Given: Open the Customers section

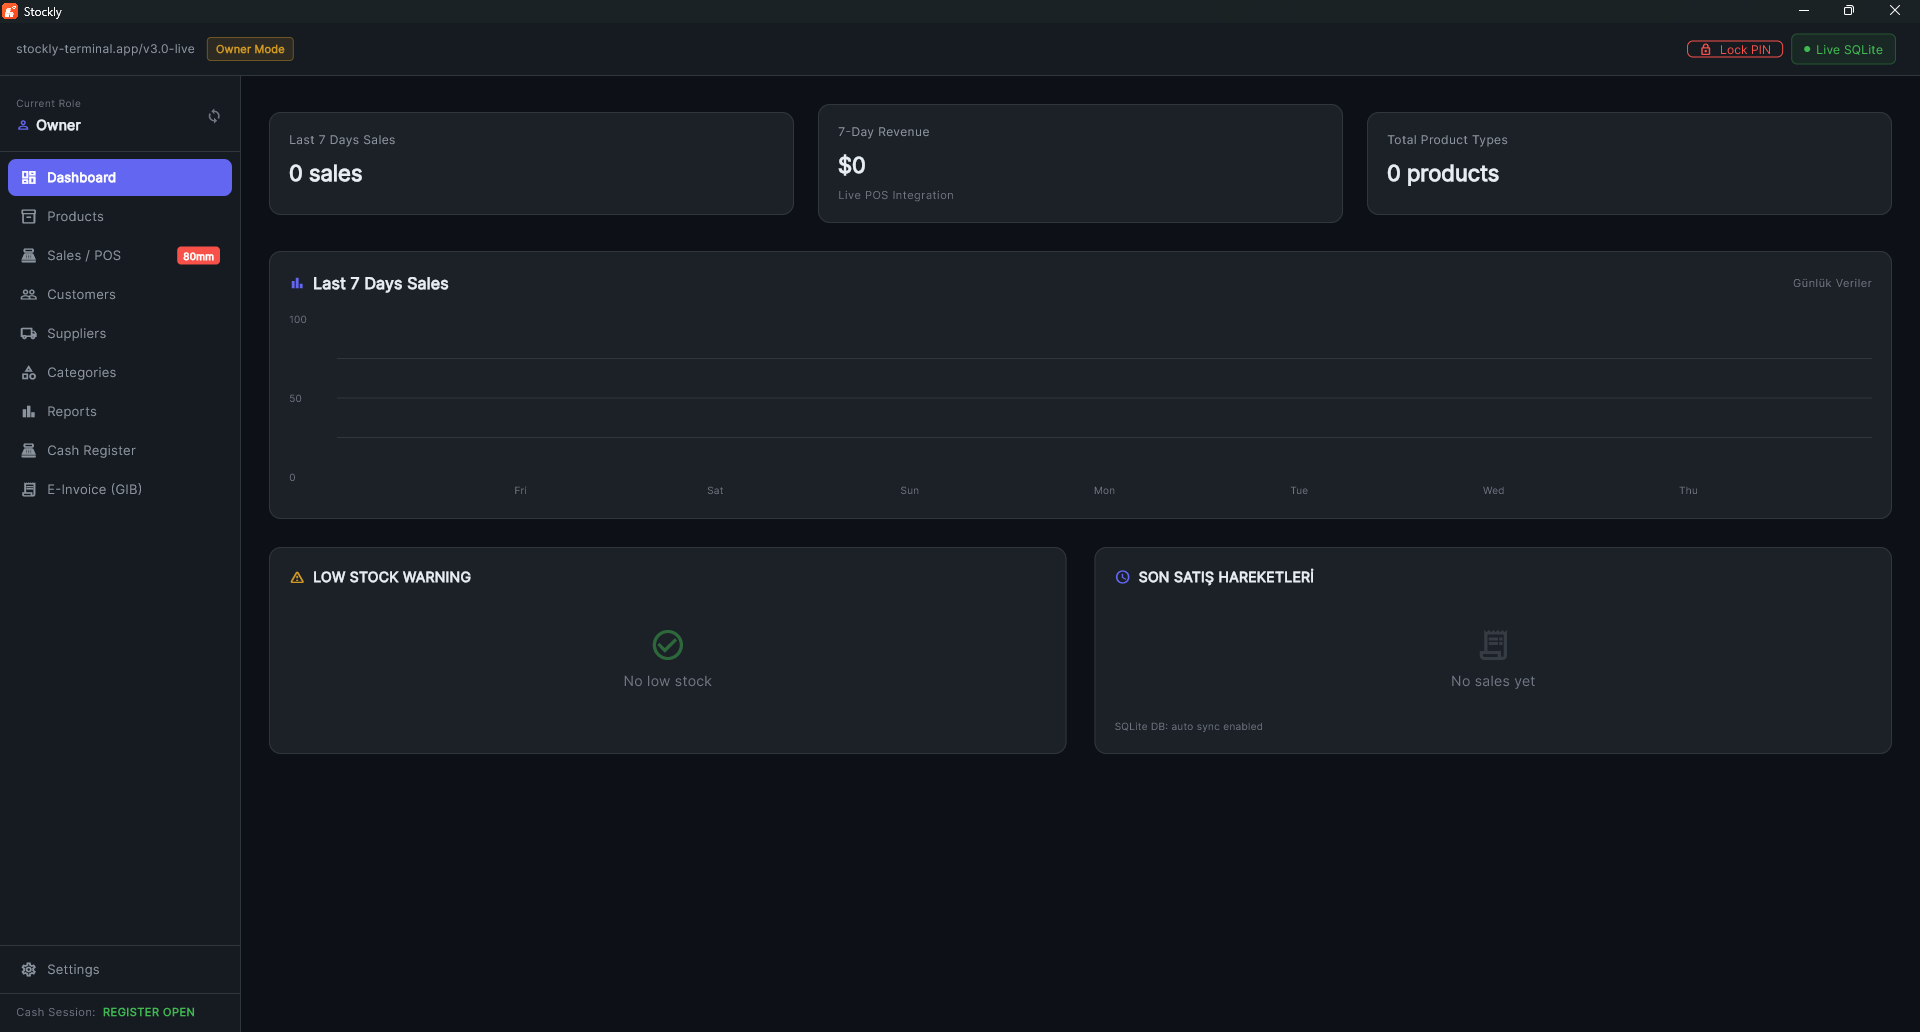Looking at the screenshot, I should pos(120,295).
